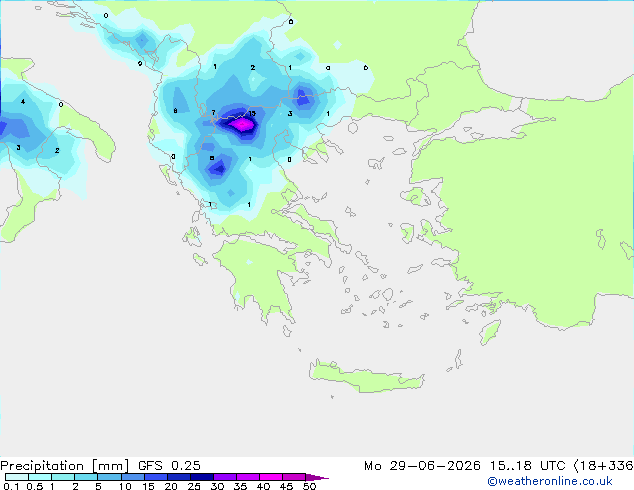Click the 'Mo 29-06-2026' date text
Screen dimensions: 634x490
[x=422, y=466]
